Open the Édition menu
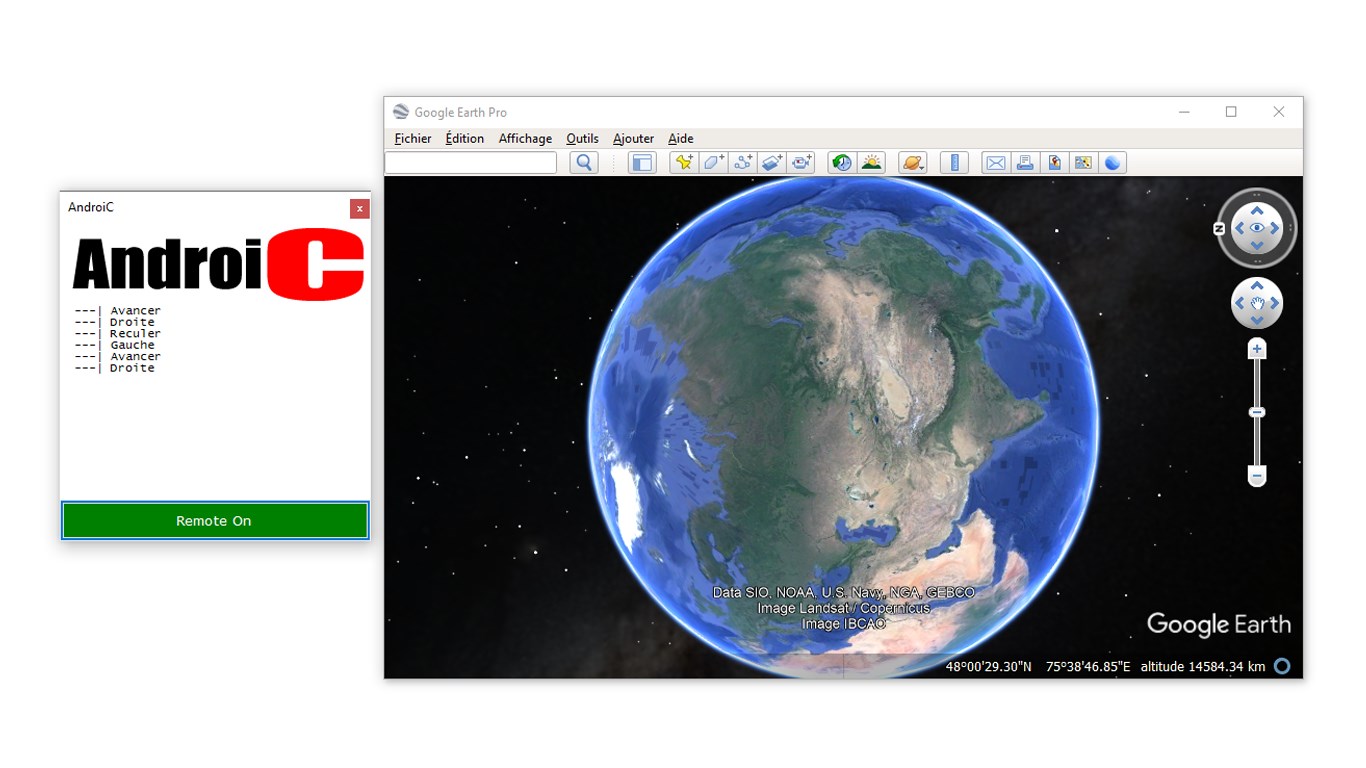 pyautogui.click(x=465, y=139)
